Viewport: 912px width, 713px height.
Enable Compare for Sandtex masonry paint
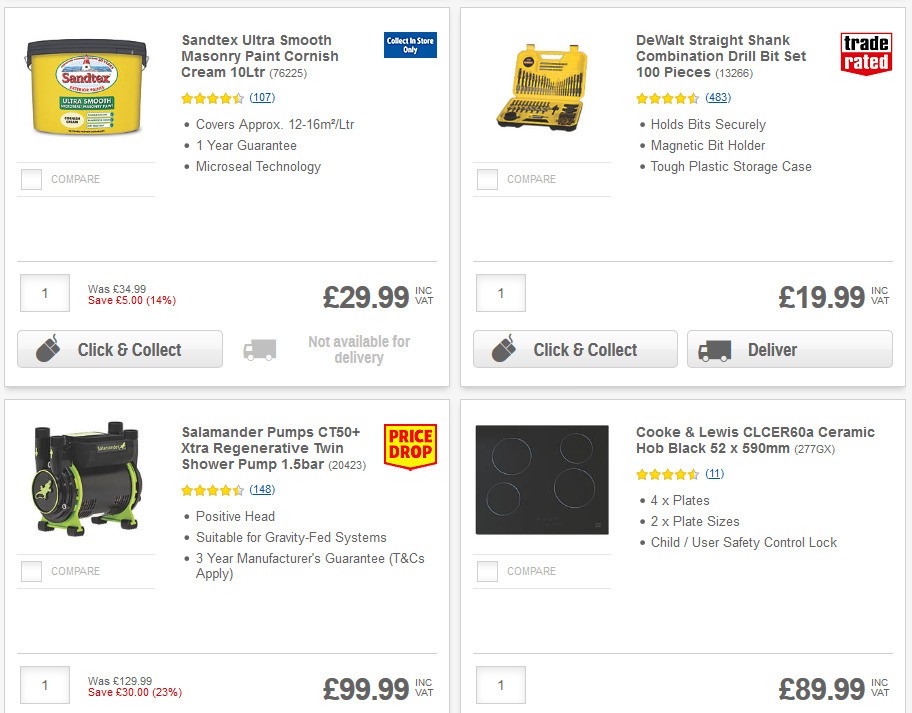point(30,179)
